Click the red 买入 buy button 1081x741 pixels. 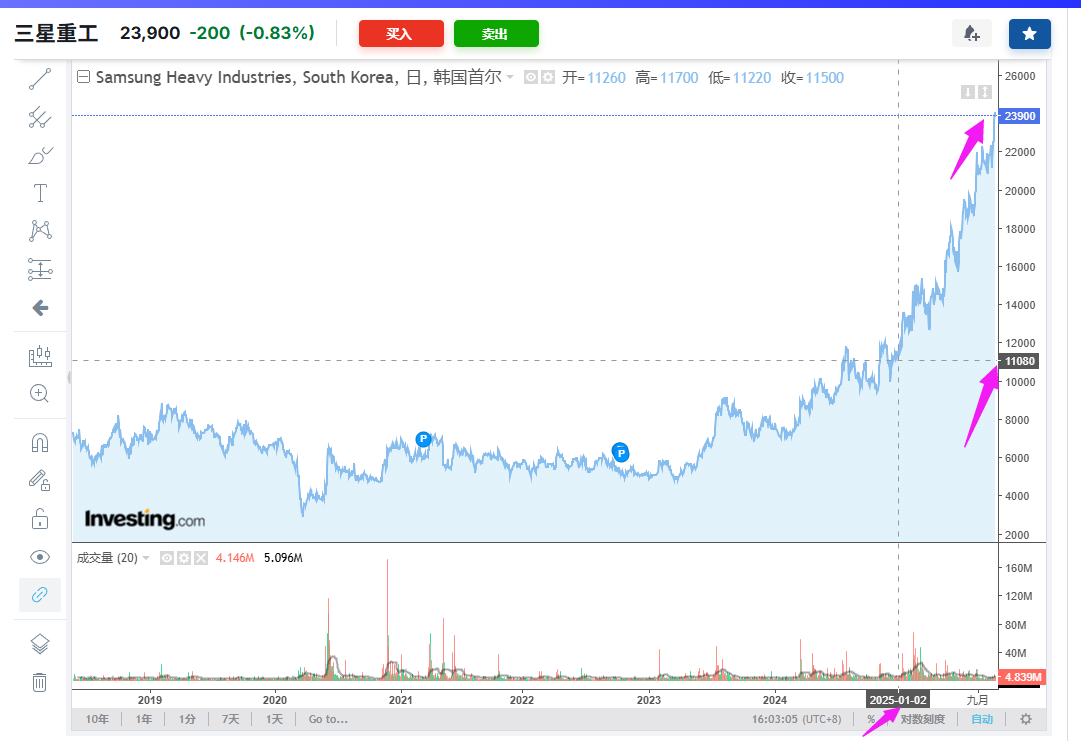[x=401, y=34]
